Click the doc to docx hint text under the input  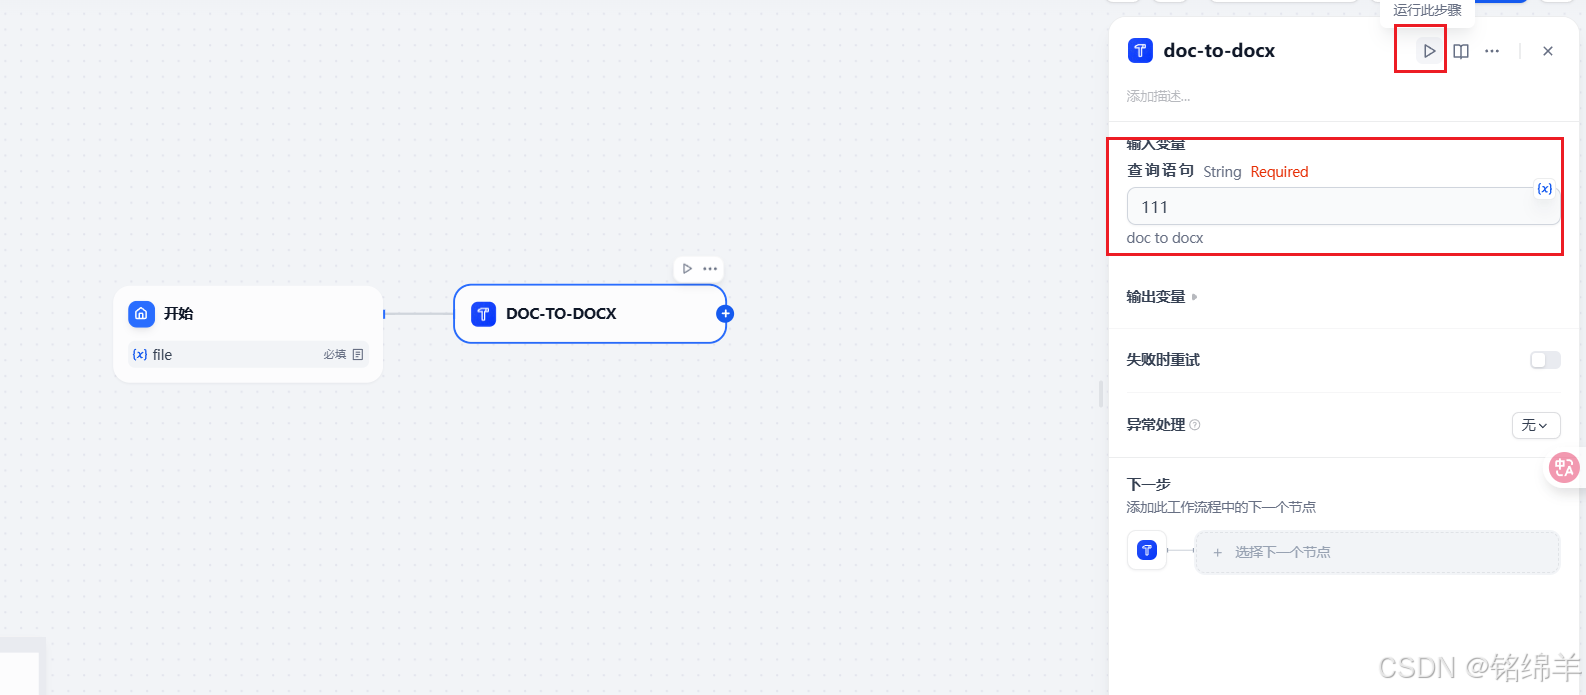point(1165,238)
